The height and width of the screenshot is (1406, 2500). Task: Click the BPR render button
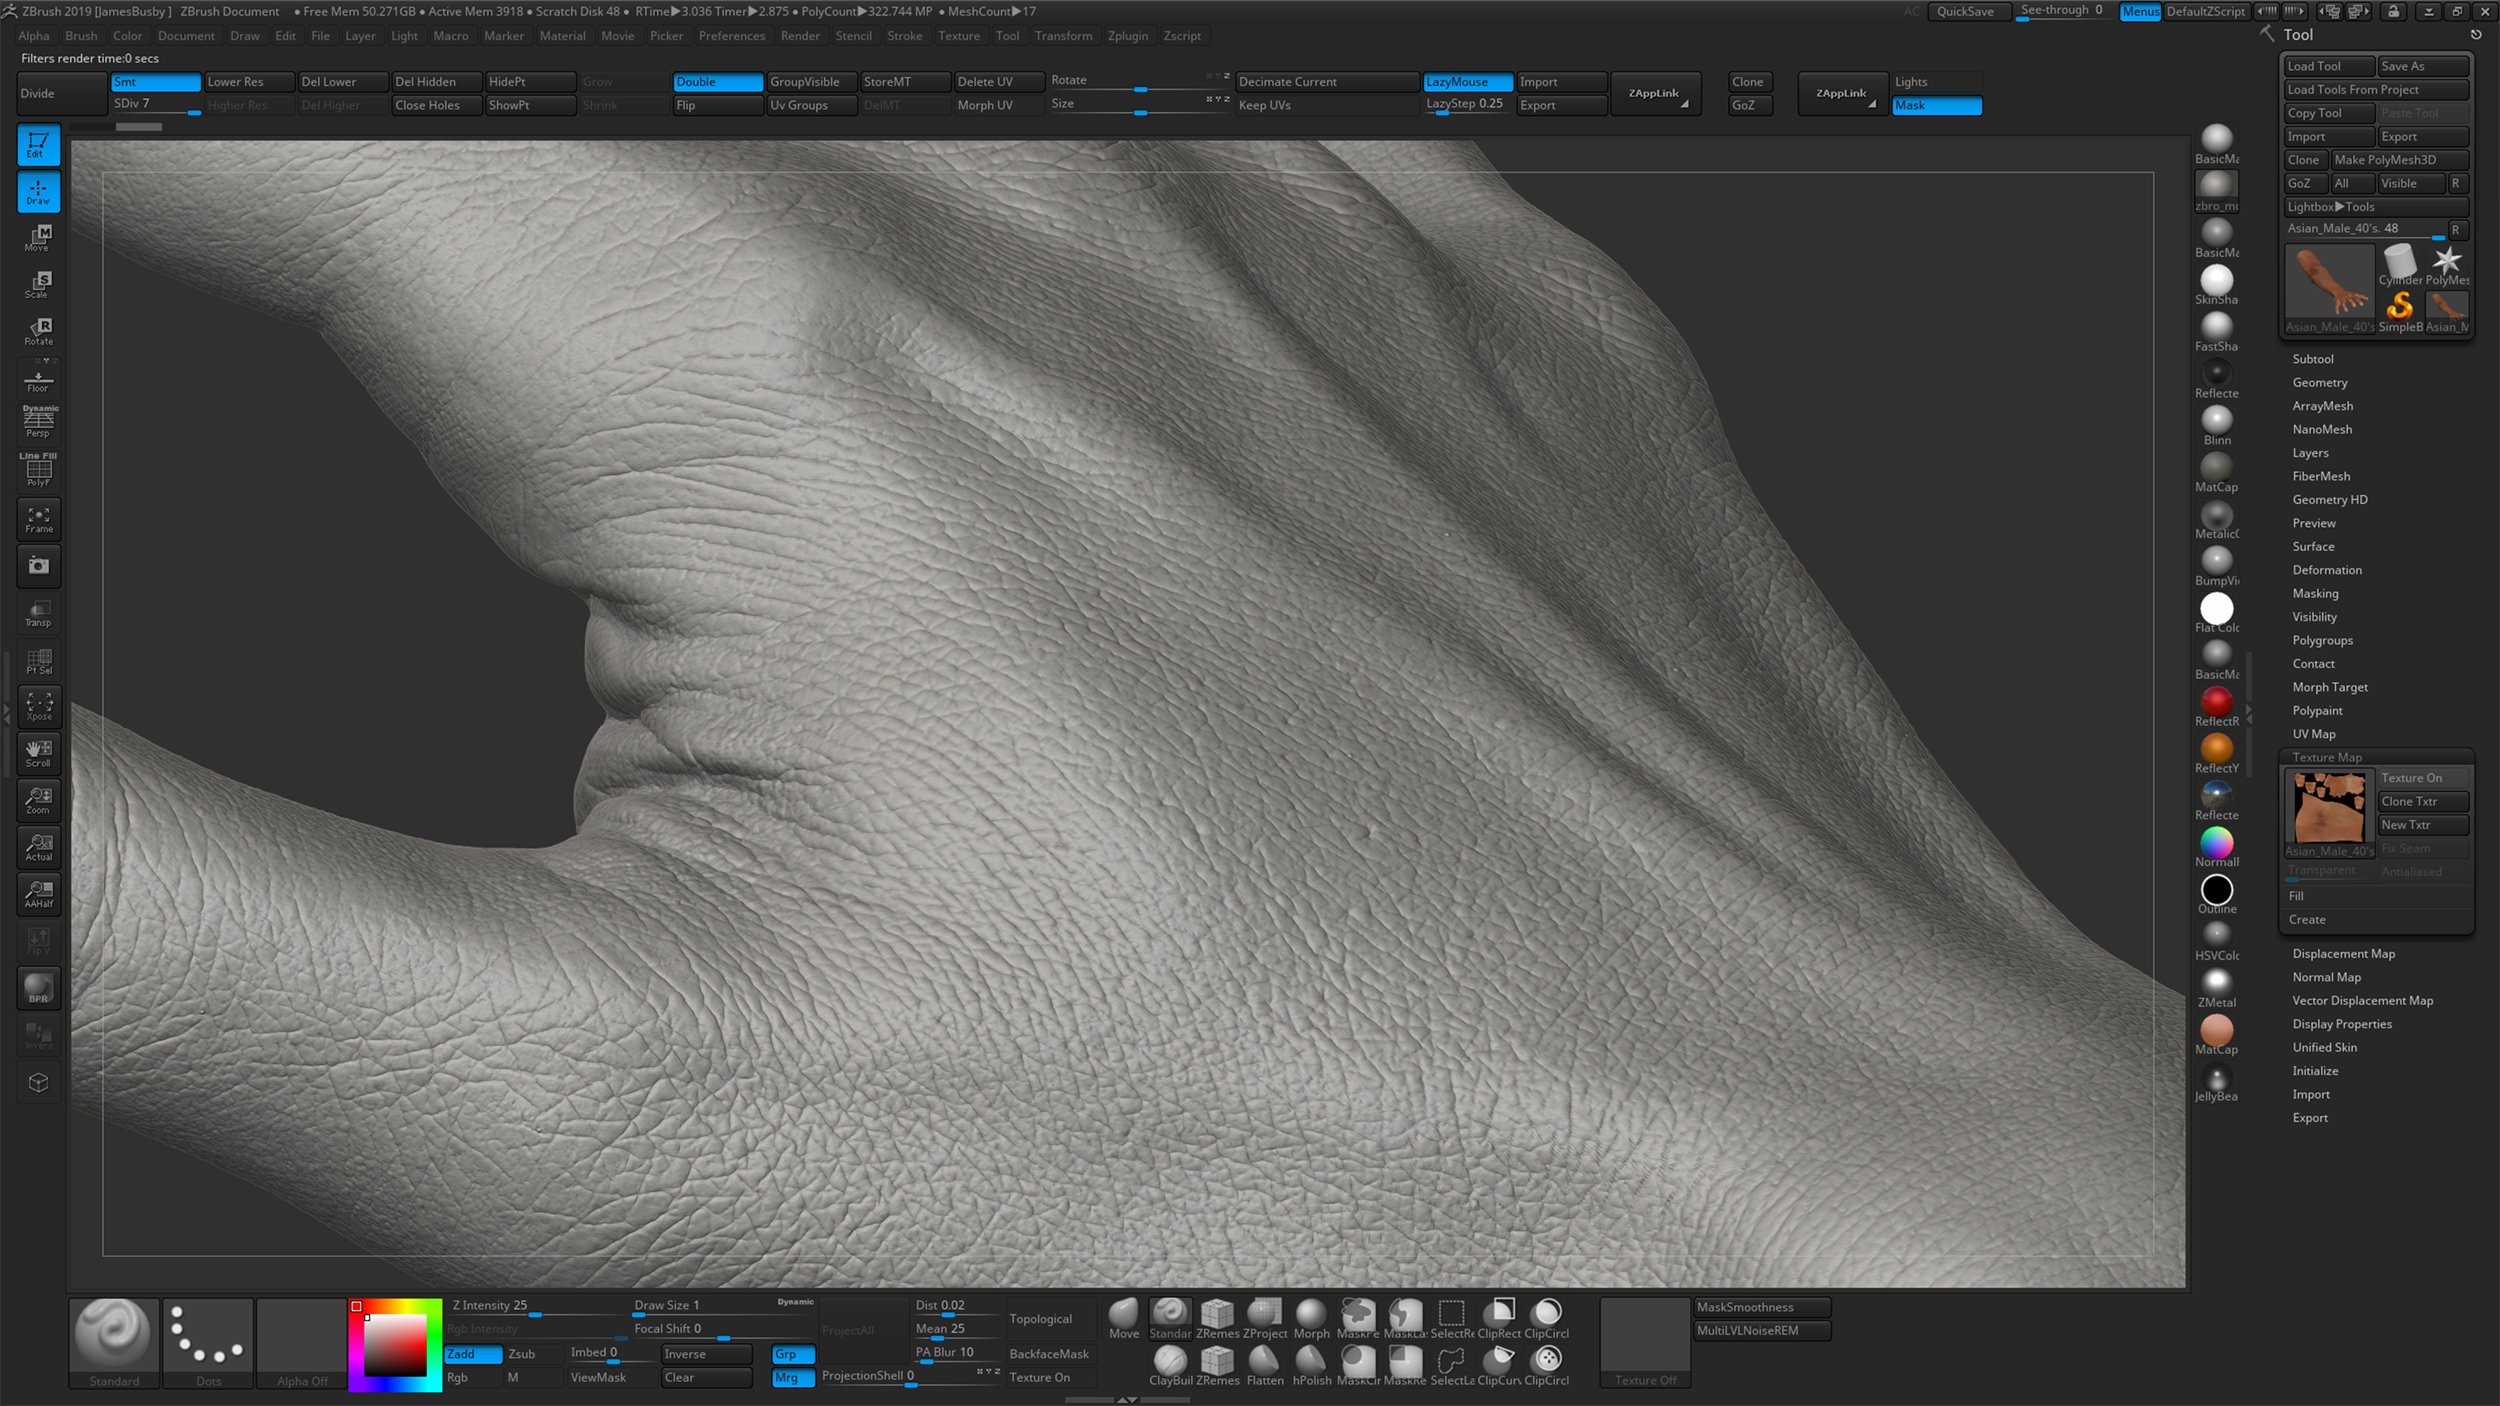point(38,988)
